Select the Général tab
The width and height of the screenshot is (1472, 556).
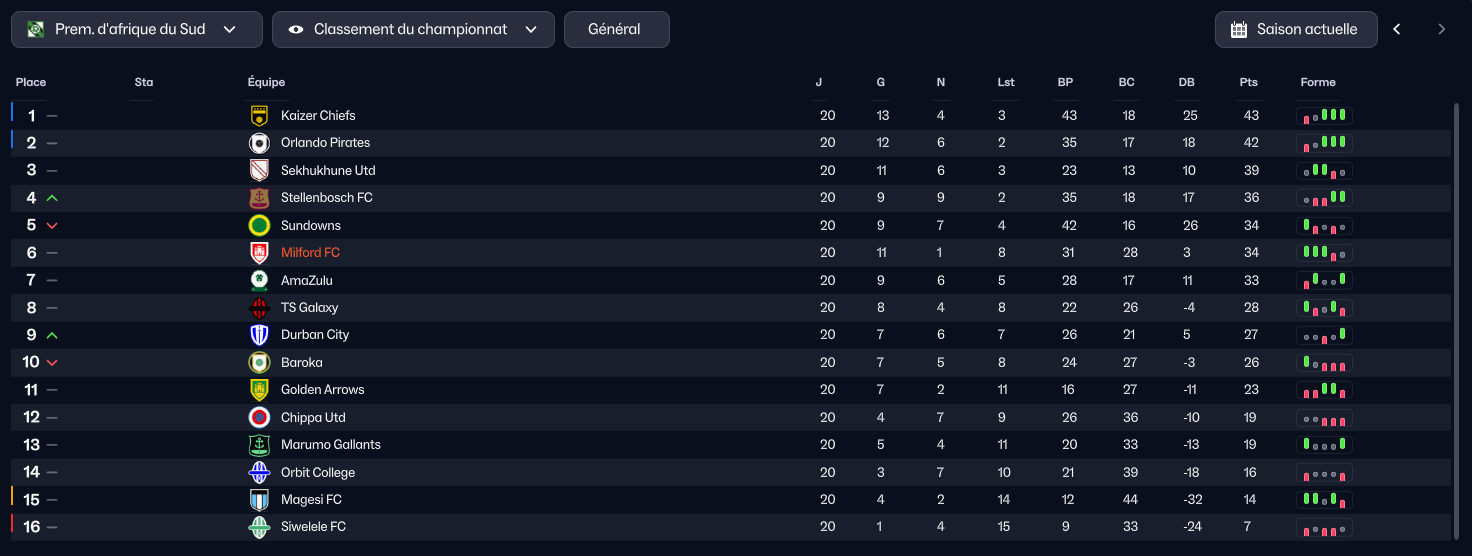pyautogui.click(x=616, y=30)
